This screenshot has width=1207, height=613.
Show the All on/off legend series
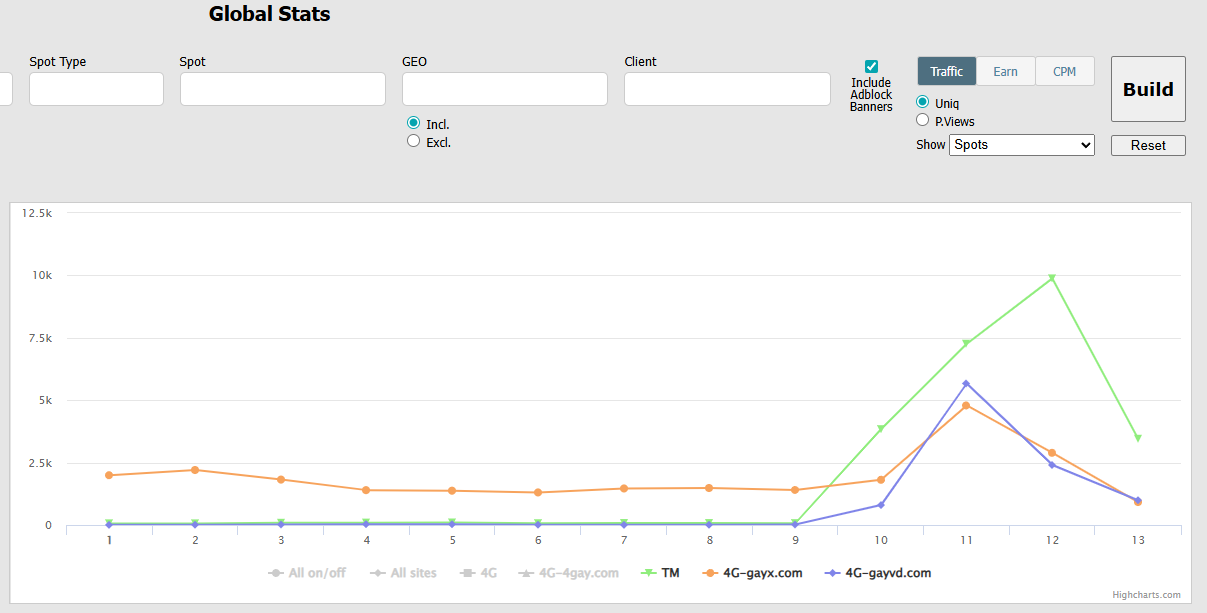coord(306,573)
